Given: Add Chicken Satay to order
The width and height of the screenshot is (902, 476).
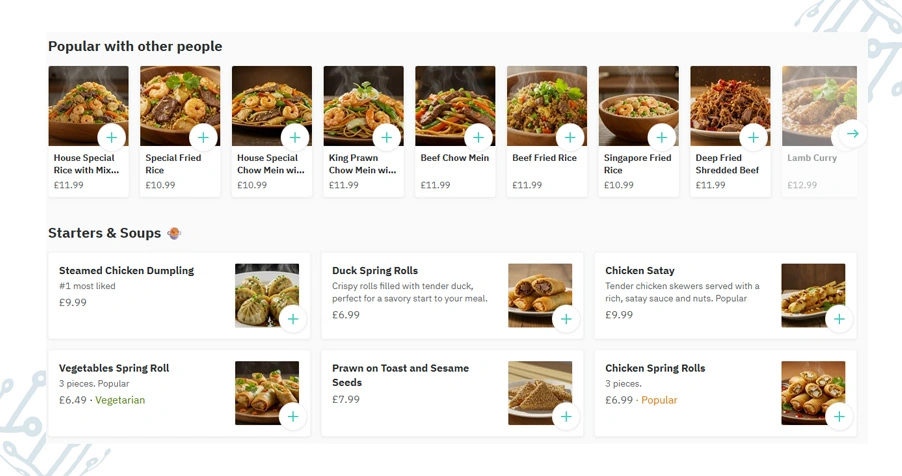Looking at the screenshot, I should pyautogui.click(x=839, y=319).
